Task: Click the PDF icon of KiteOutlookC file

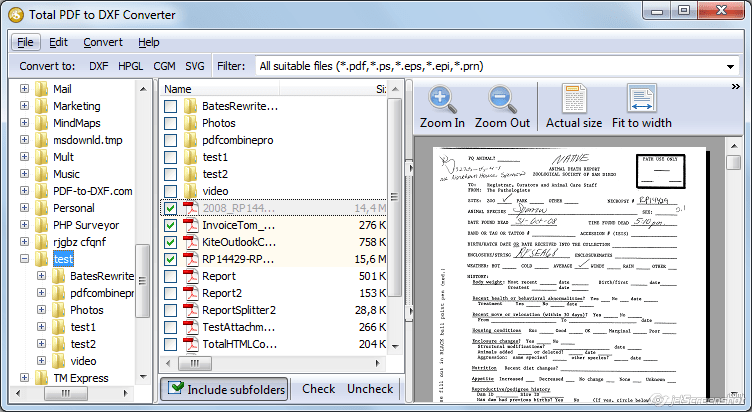Action: click(191, 242)
